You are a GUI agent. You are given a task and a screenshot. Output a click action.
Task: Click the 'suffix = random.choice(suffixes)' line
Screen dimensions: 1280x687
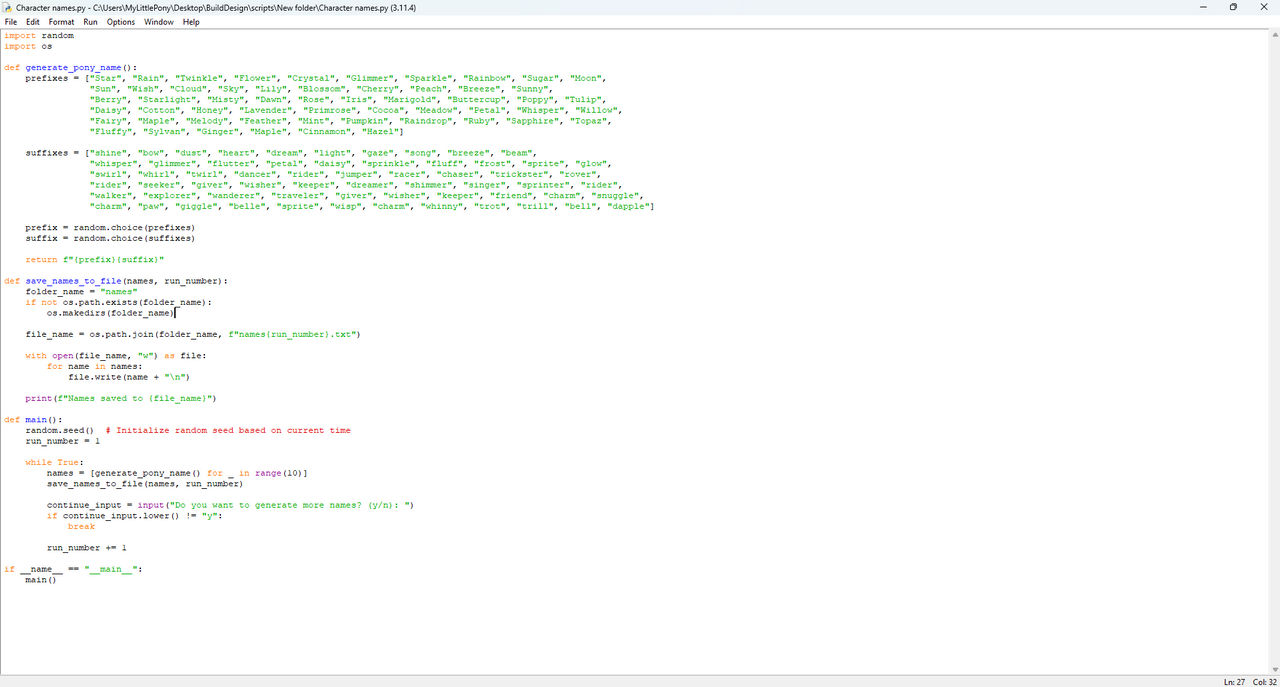point(110,239)
